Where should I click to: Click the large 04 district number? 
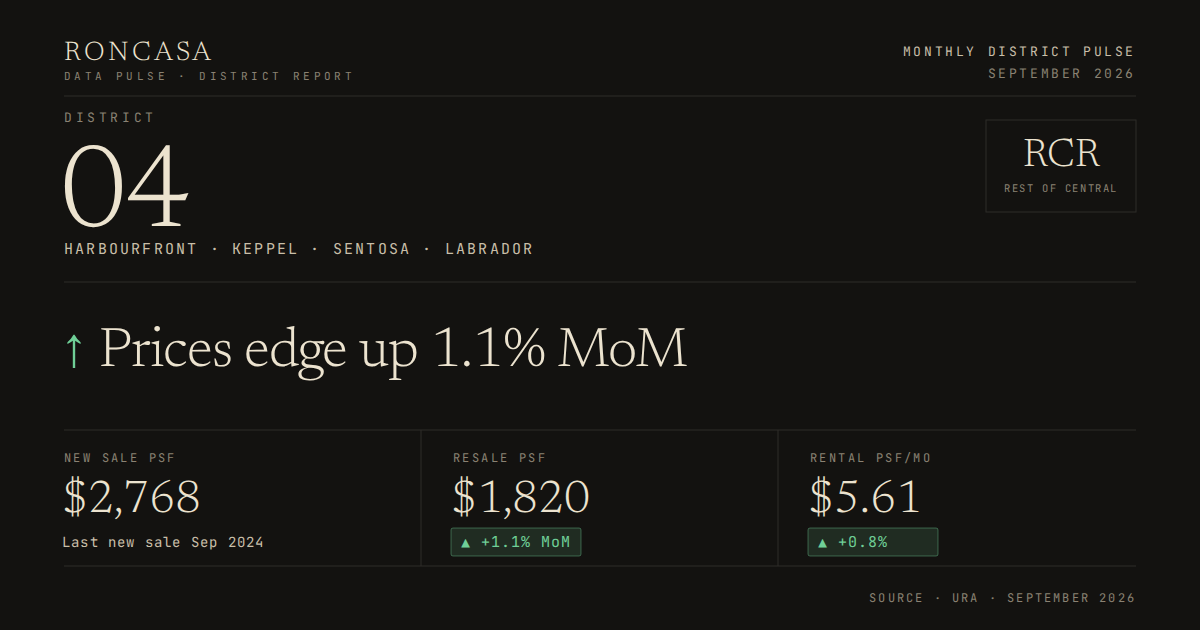tap(126, 188)
